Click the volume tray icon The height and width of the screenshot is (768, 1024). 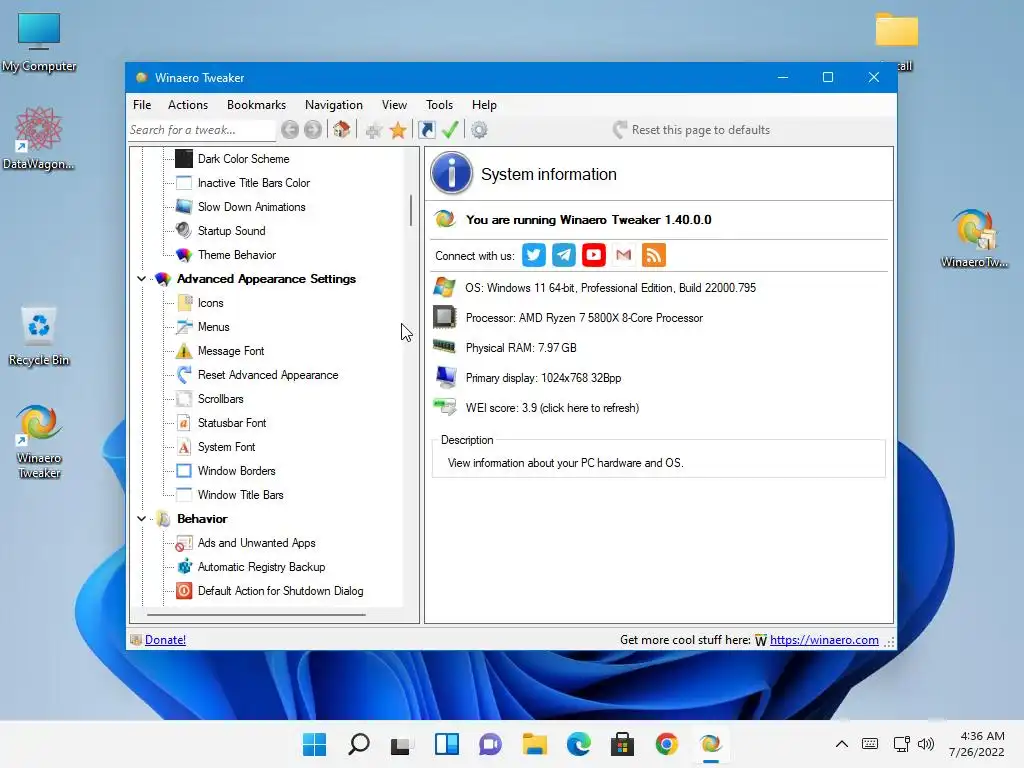pos(926,744)
